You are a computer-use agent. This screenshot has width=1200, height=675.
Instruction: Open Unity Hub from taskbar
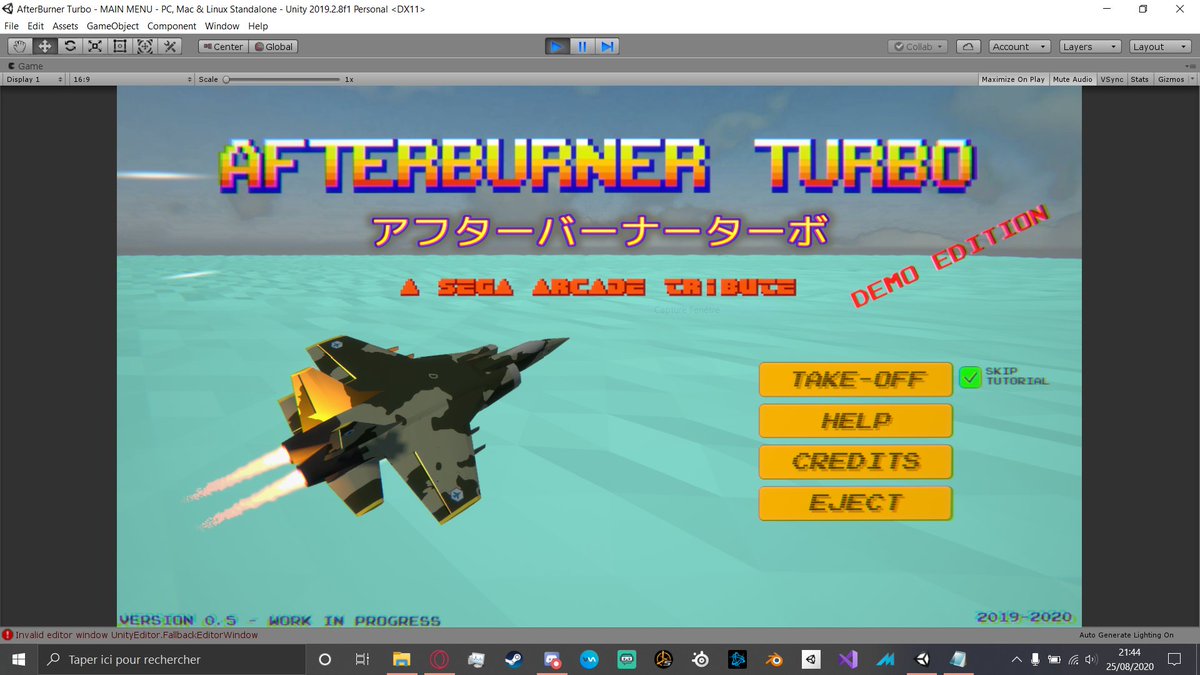coord(811,659)
